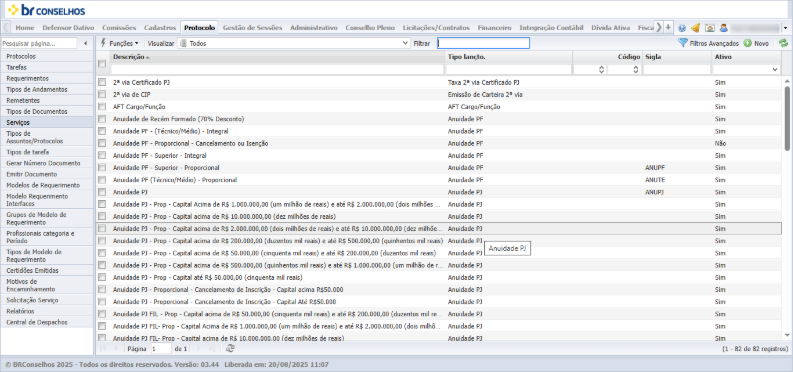This screenshot has height=372, width=793.
Task: Open the Gestão de Sessões tab
Action: click(252, 27)
